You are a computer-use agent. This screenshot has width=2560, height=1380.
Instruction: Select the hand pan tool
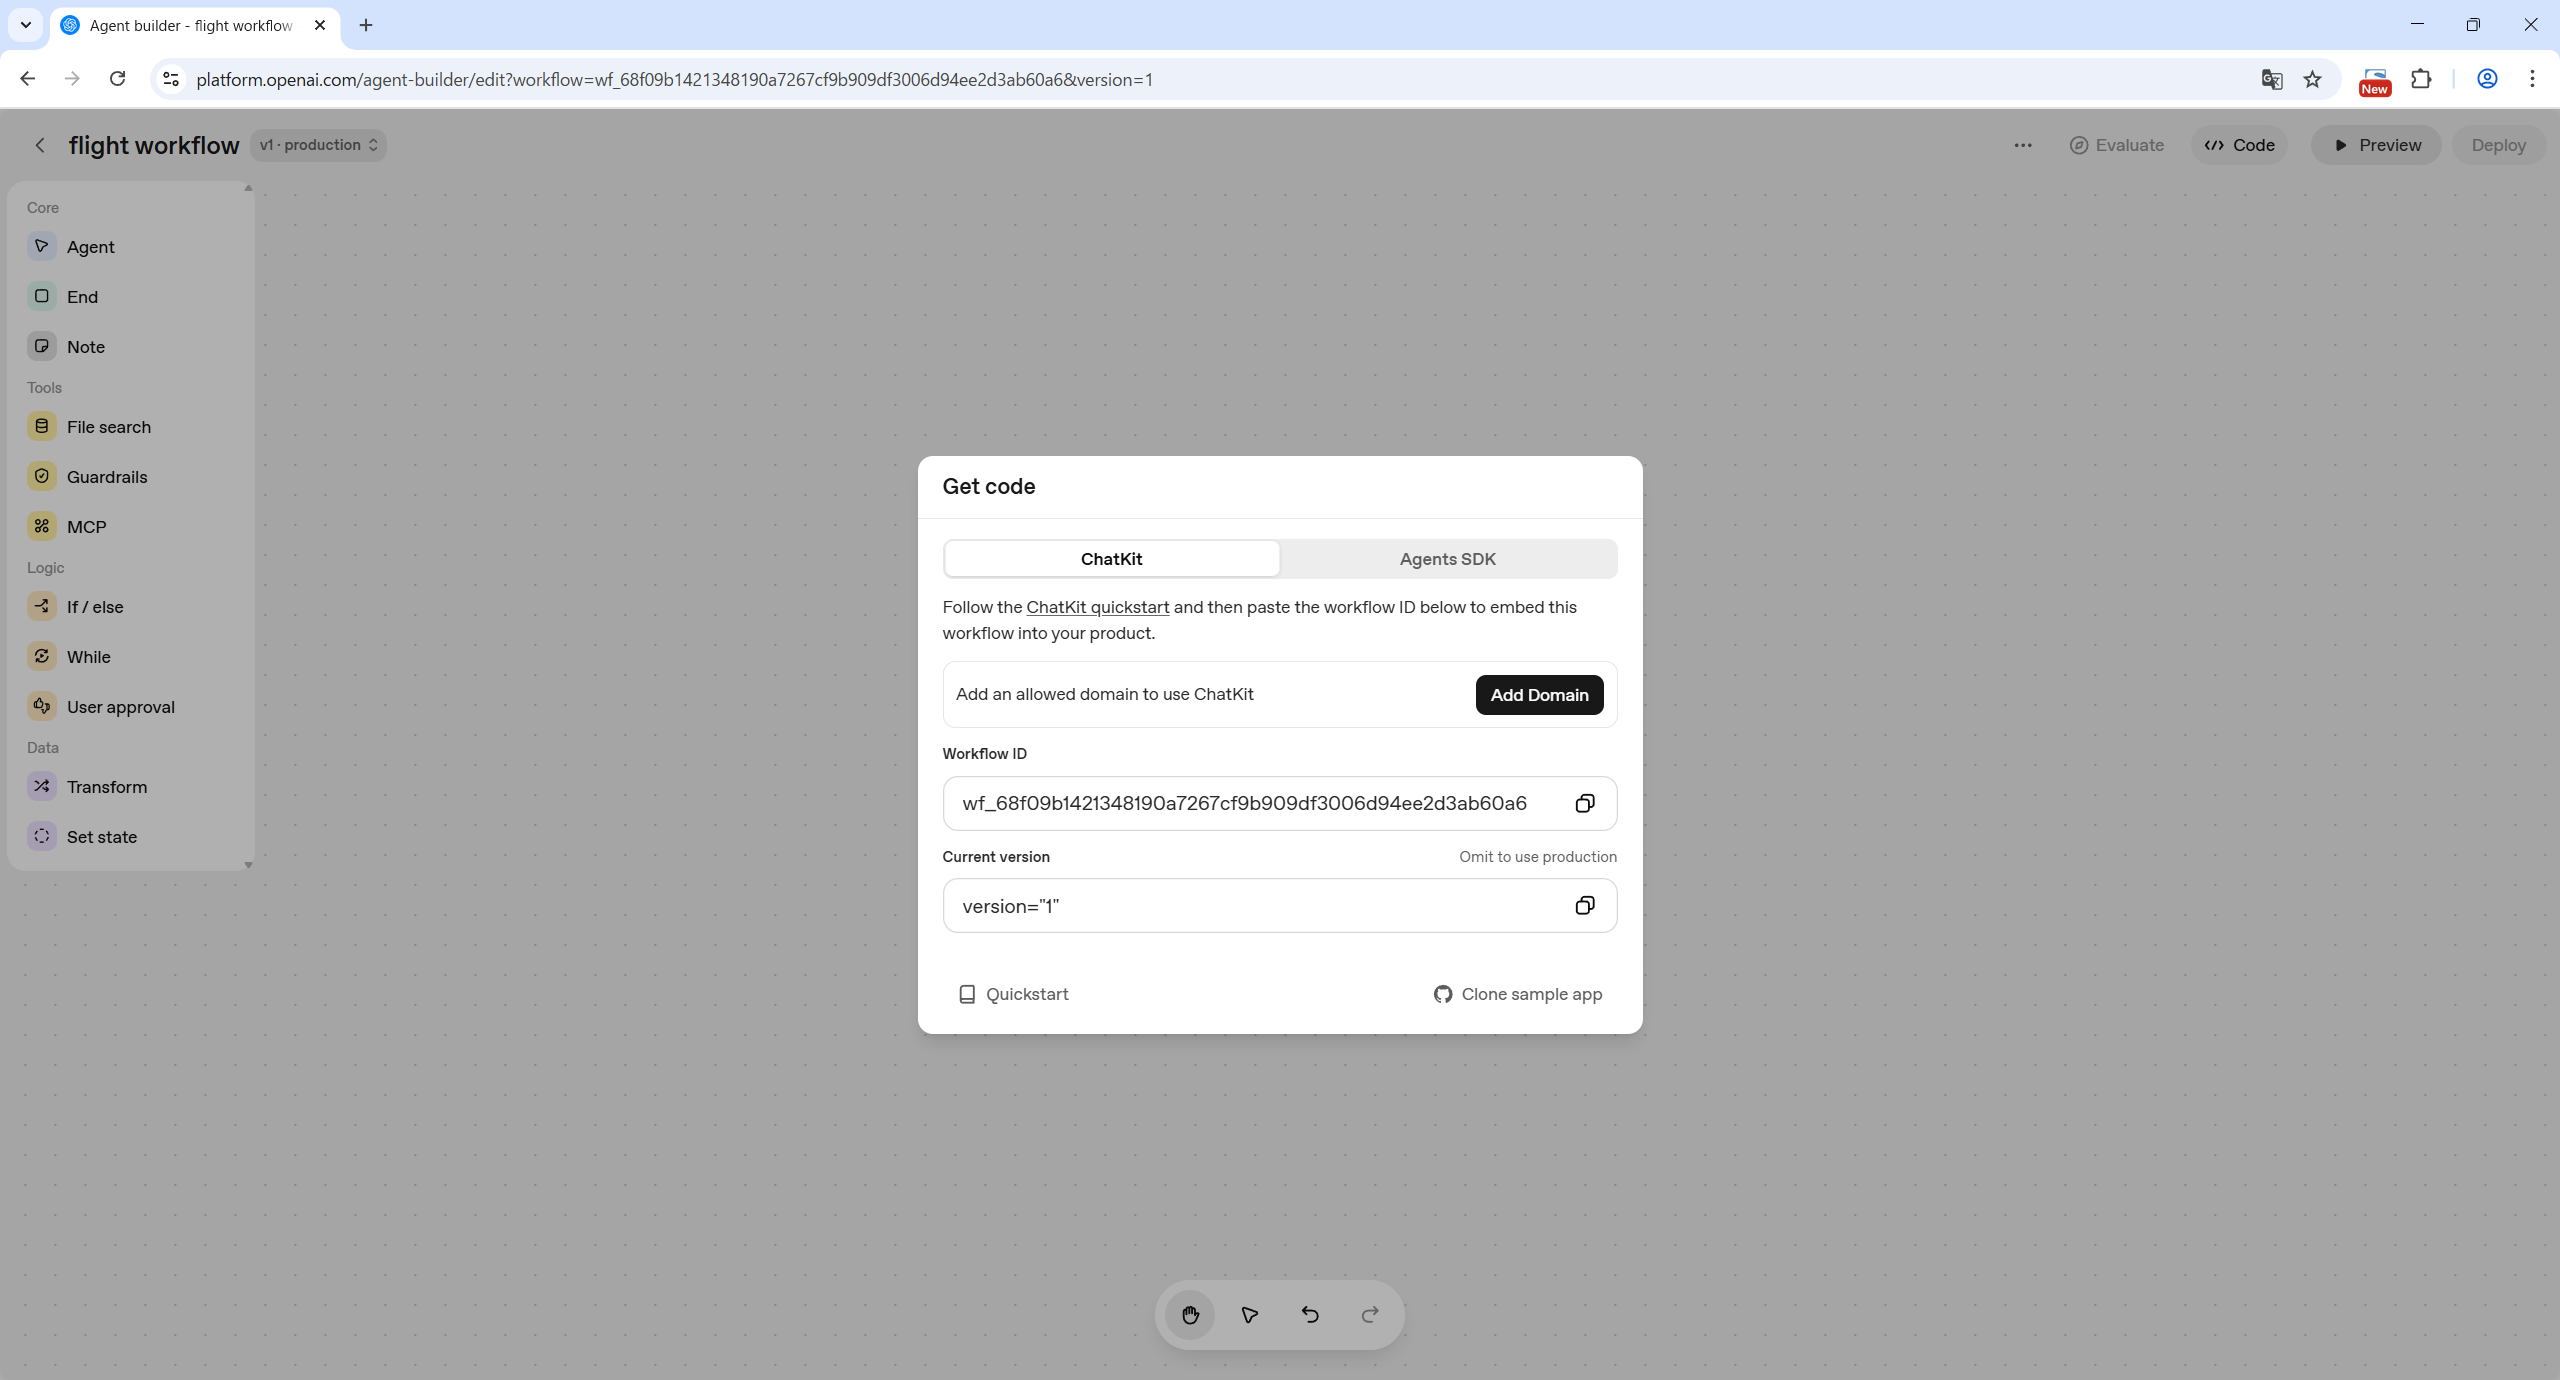[x=1190, y=1314]
